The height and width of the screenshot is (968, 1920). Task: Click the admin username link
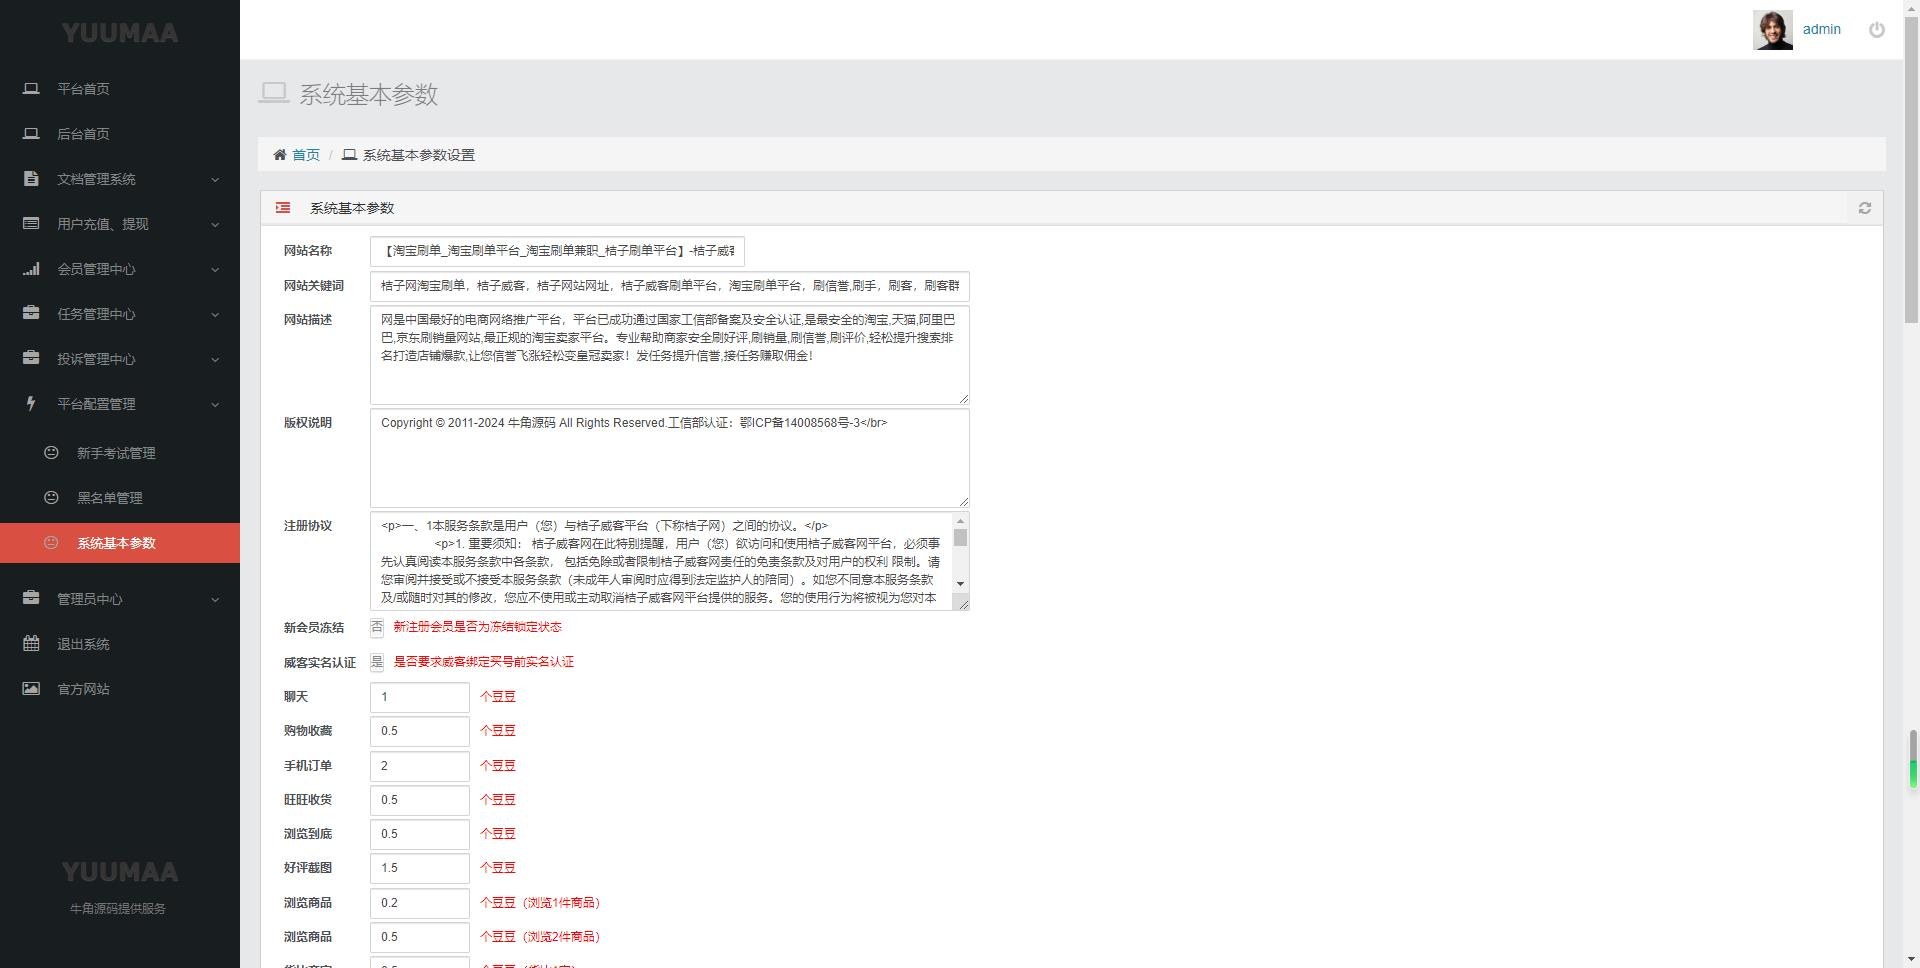(x=1821, y=30)
